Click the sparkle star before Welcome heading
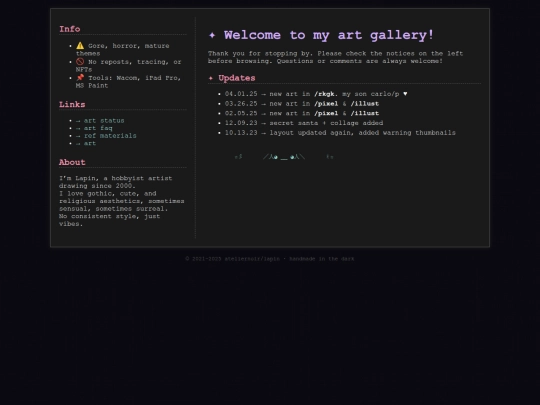The width and height of the screenshot is (540, 405). tap(212, 35)
